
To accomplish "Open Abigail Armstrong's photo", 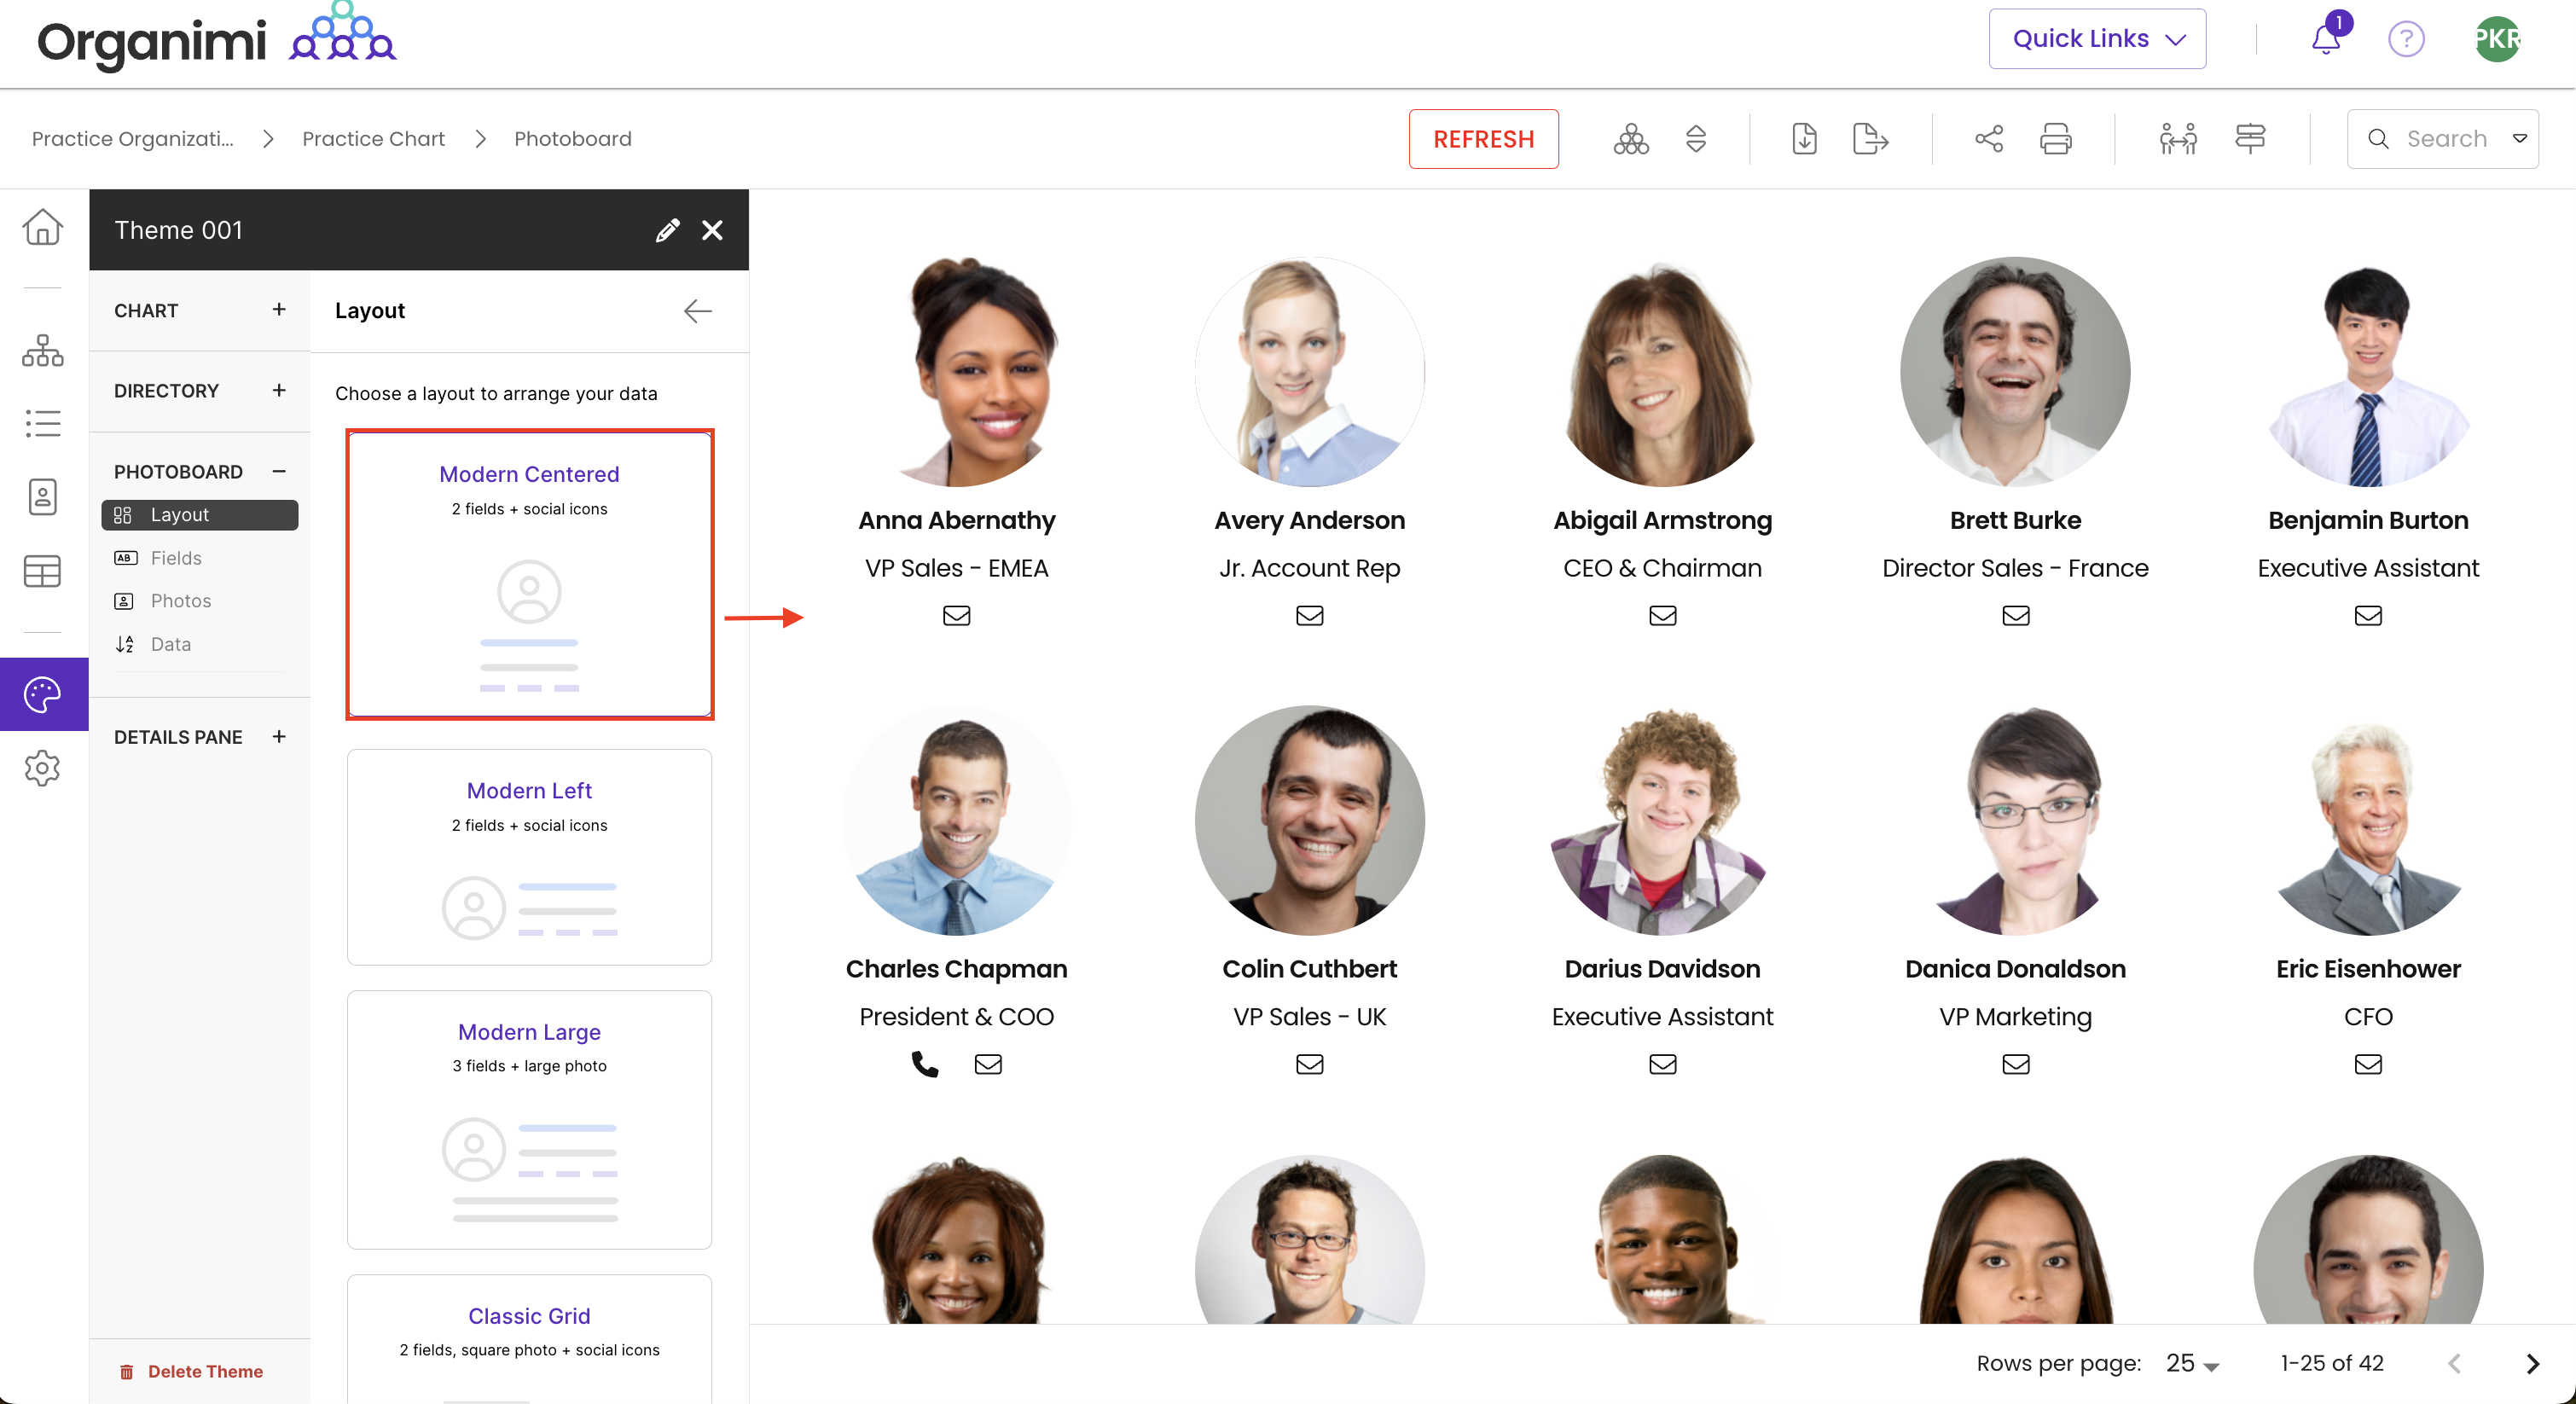I will 1662,372.
